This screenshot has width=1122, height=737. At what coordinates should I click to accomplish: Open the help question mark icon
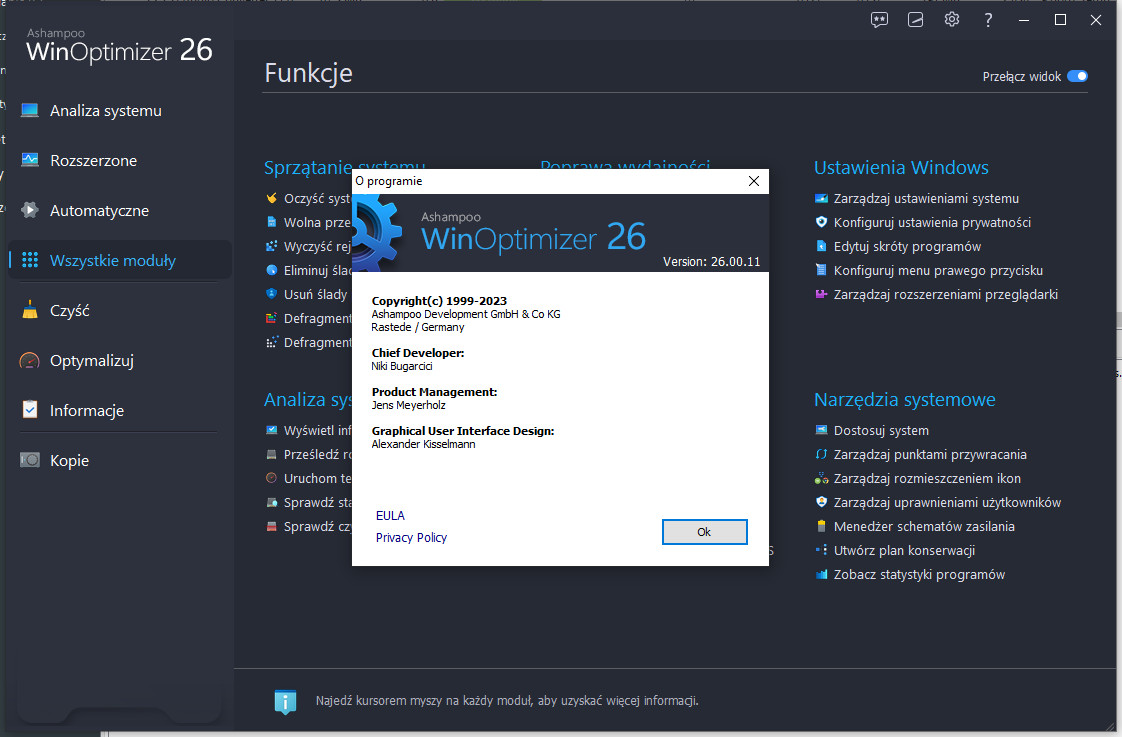click(x=988, y=20)
